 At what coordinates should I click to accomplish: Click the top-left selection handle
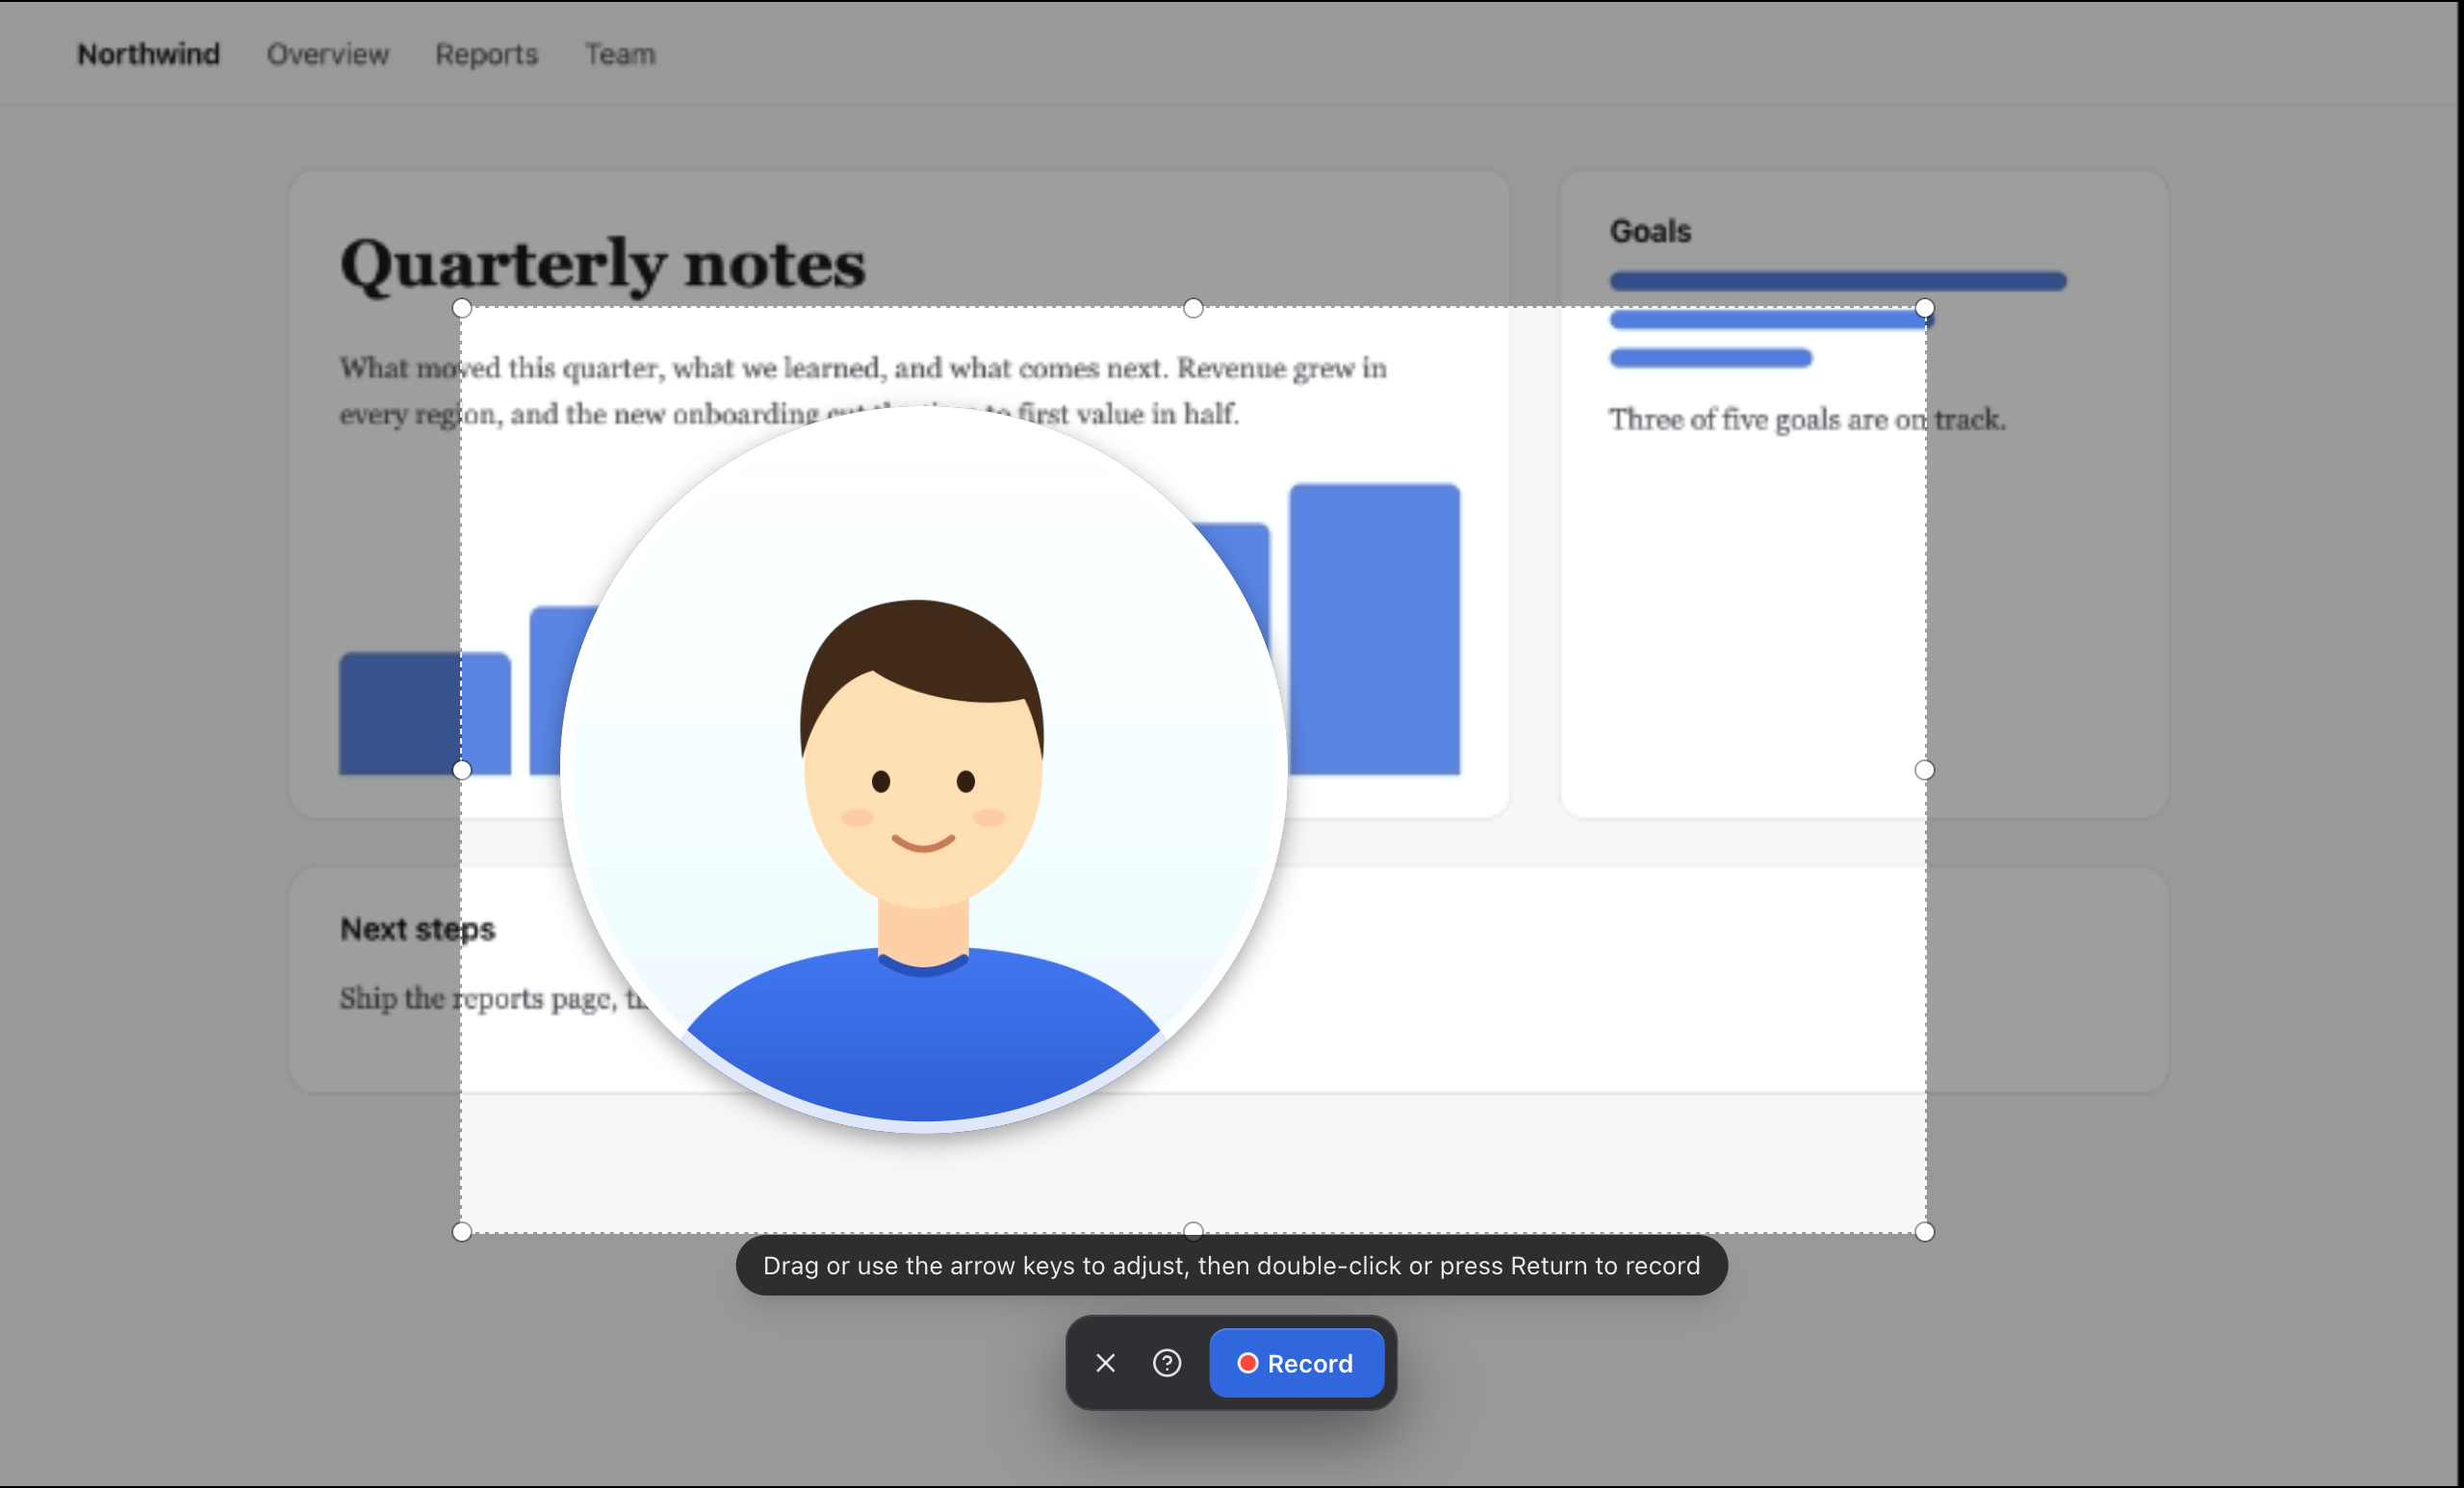(462, 308)
